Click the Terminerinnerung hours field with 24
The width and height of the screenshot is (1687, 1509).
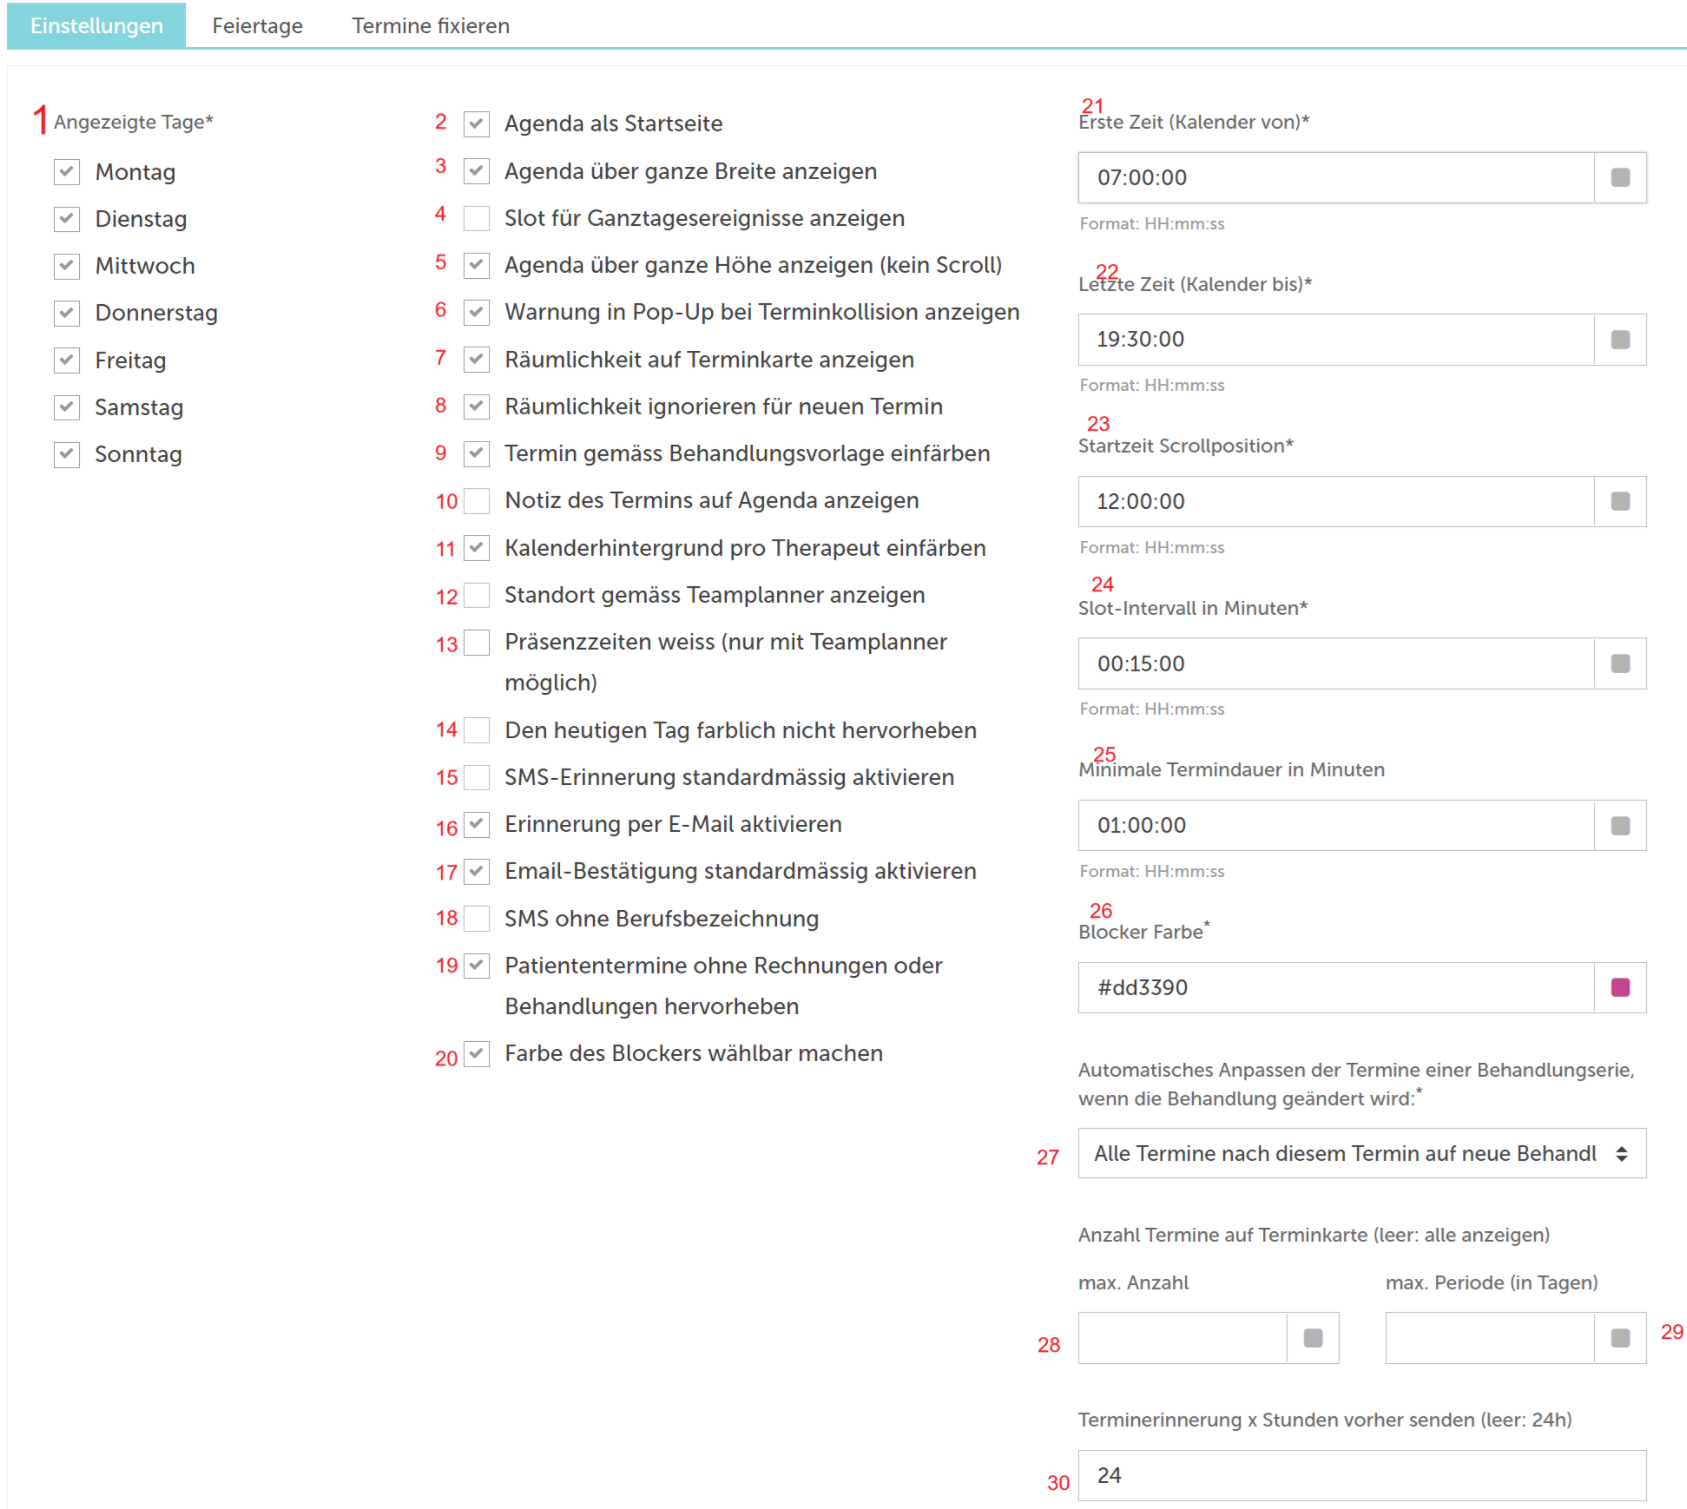(1362, 1476)
